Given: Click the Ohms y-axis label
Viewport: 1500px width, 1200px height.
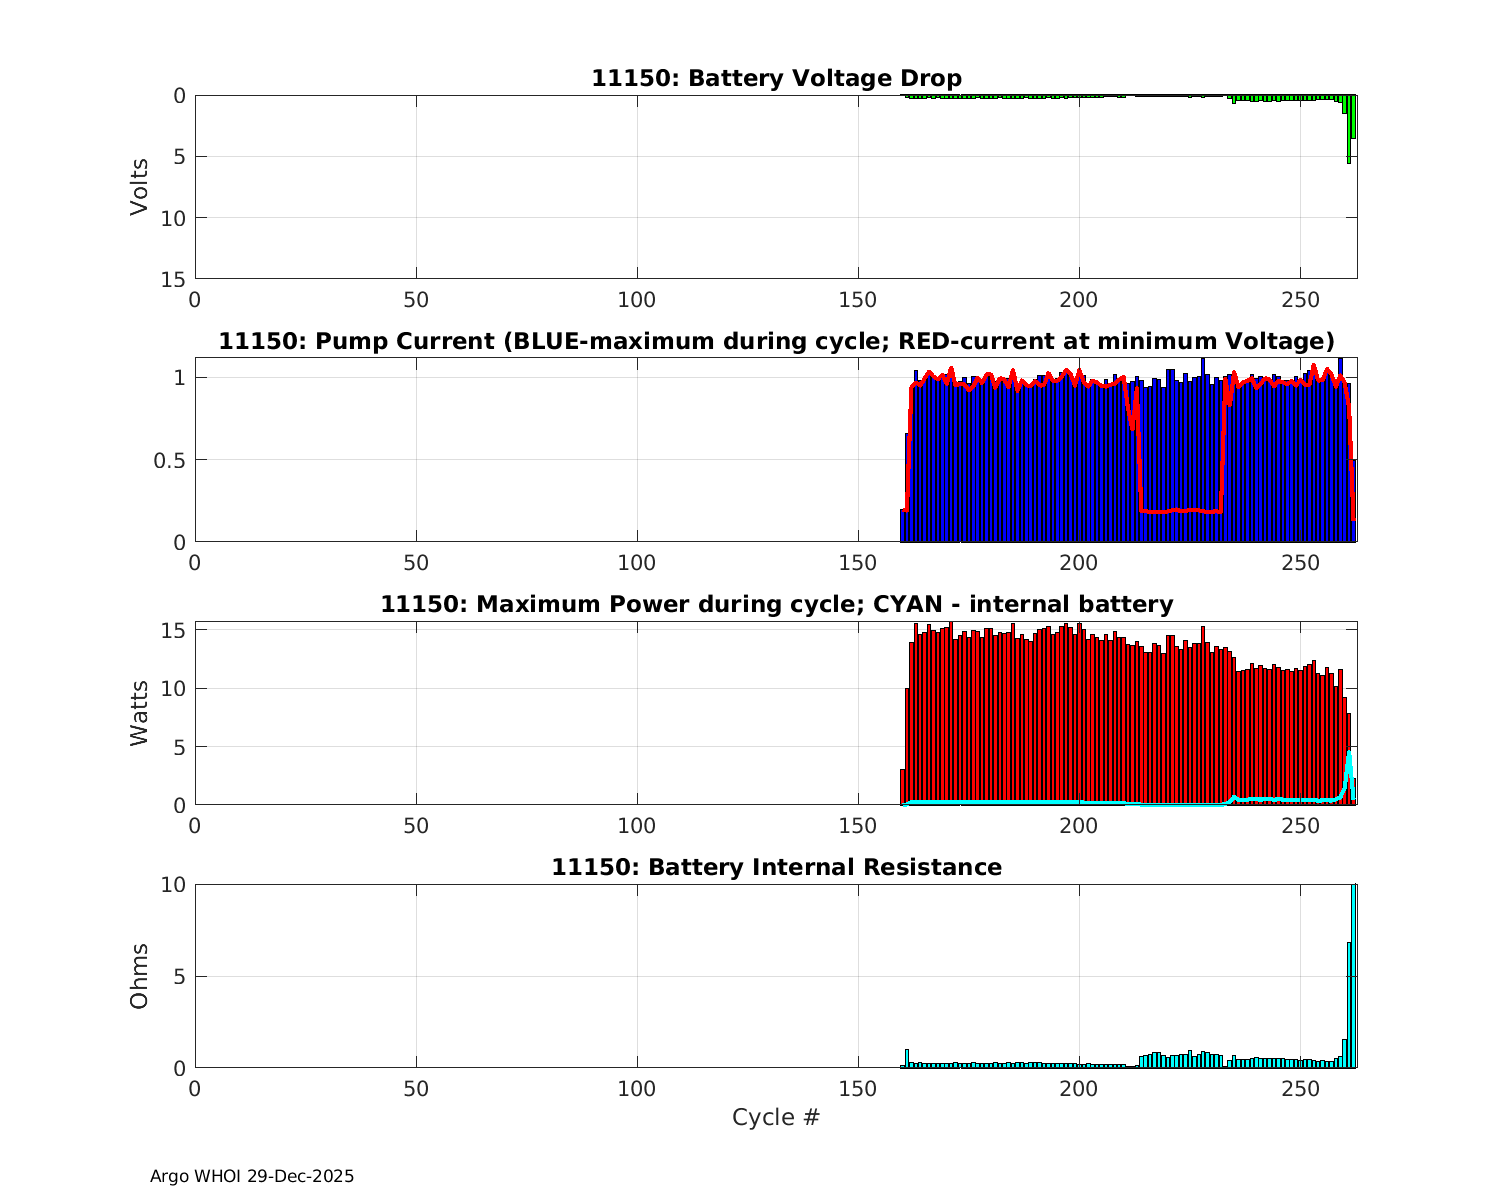Looking at the screenshot, I should click(139, 976).
